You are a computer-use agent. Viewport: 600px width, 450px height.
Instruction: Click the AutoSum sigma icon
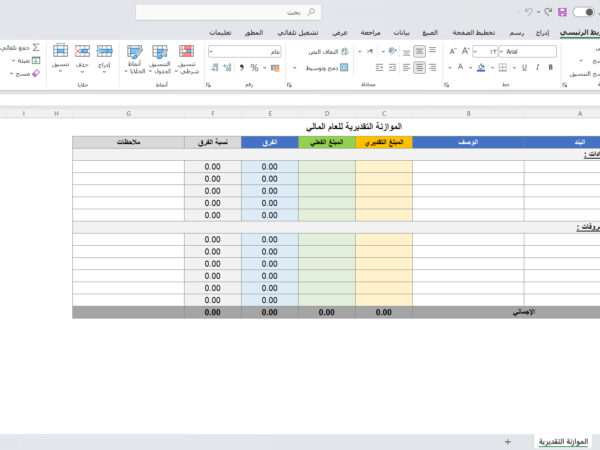(x=36, y=47)
